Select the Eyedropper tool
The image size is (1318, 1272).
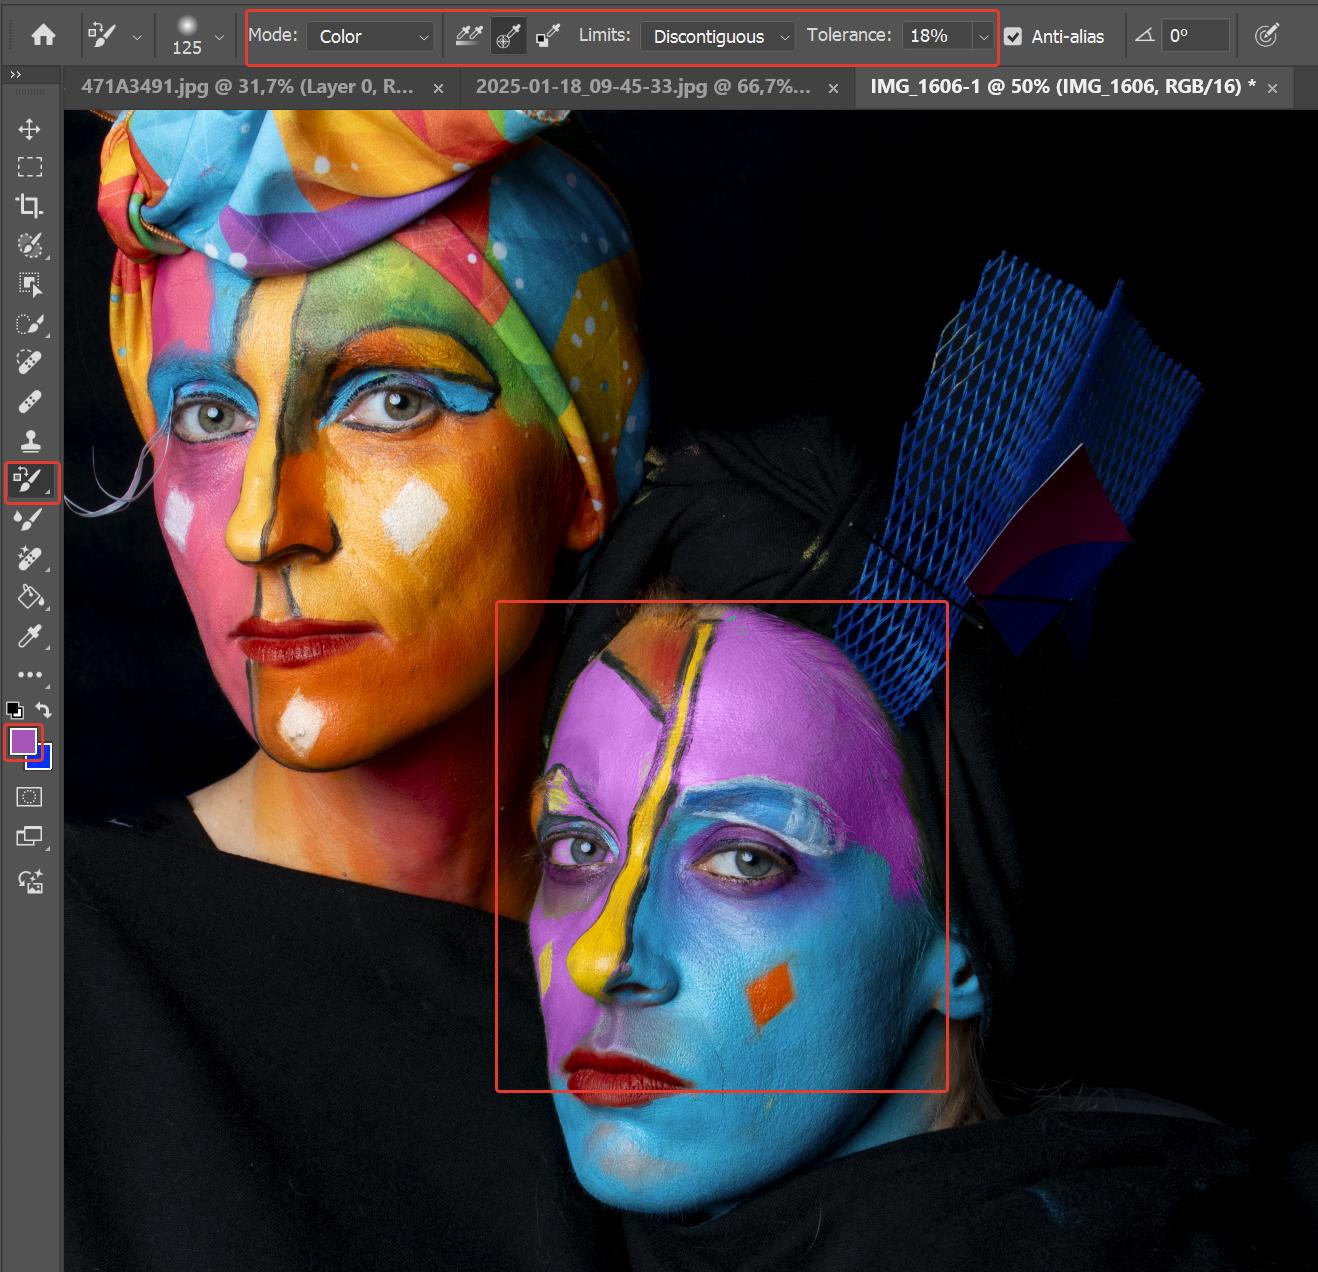30,636
